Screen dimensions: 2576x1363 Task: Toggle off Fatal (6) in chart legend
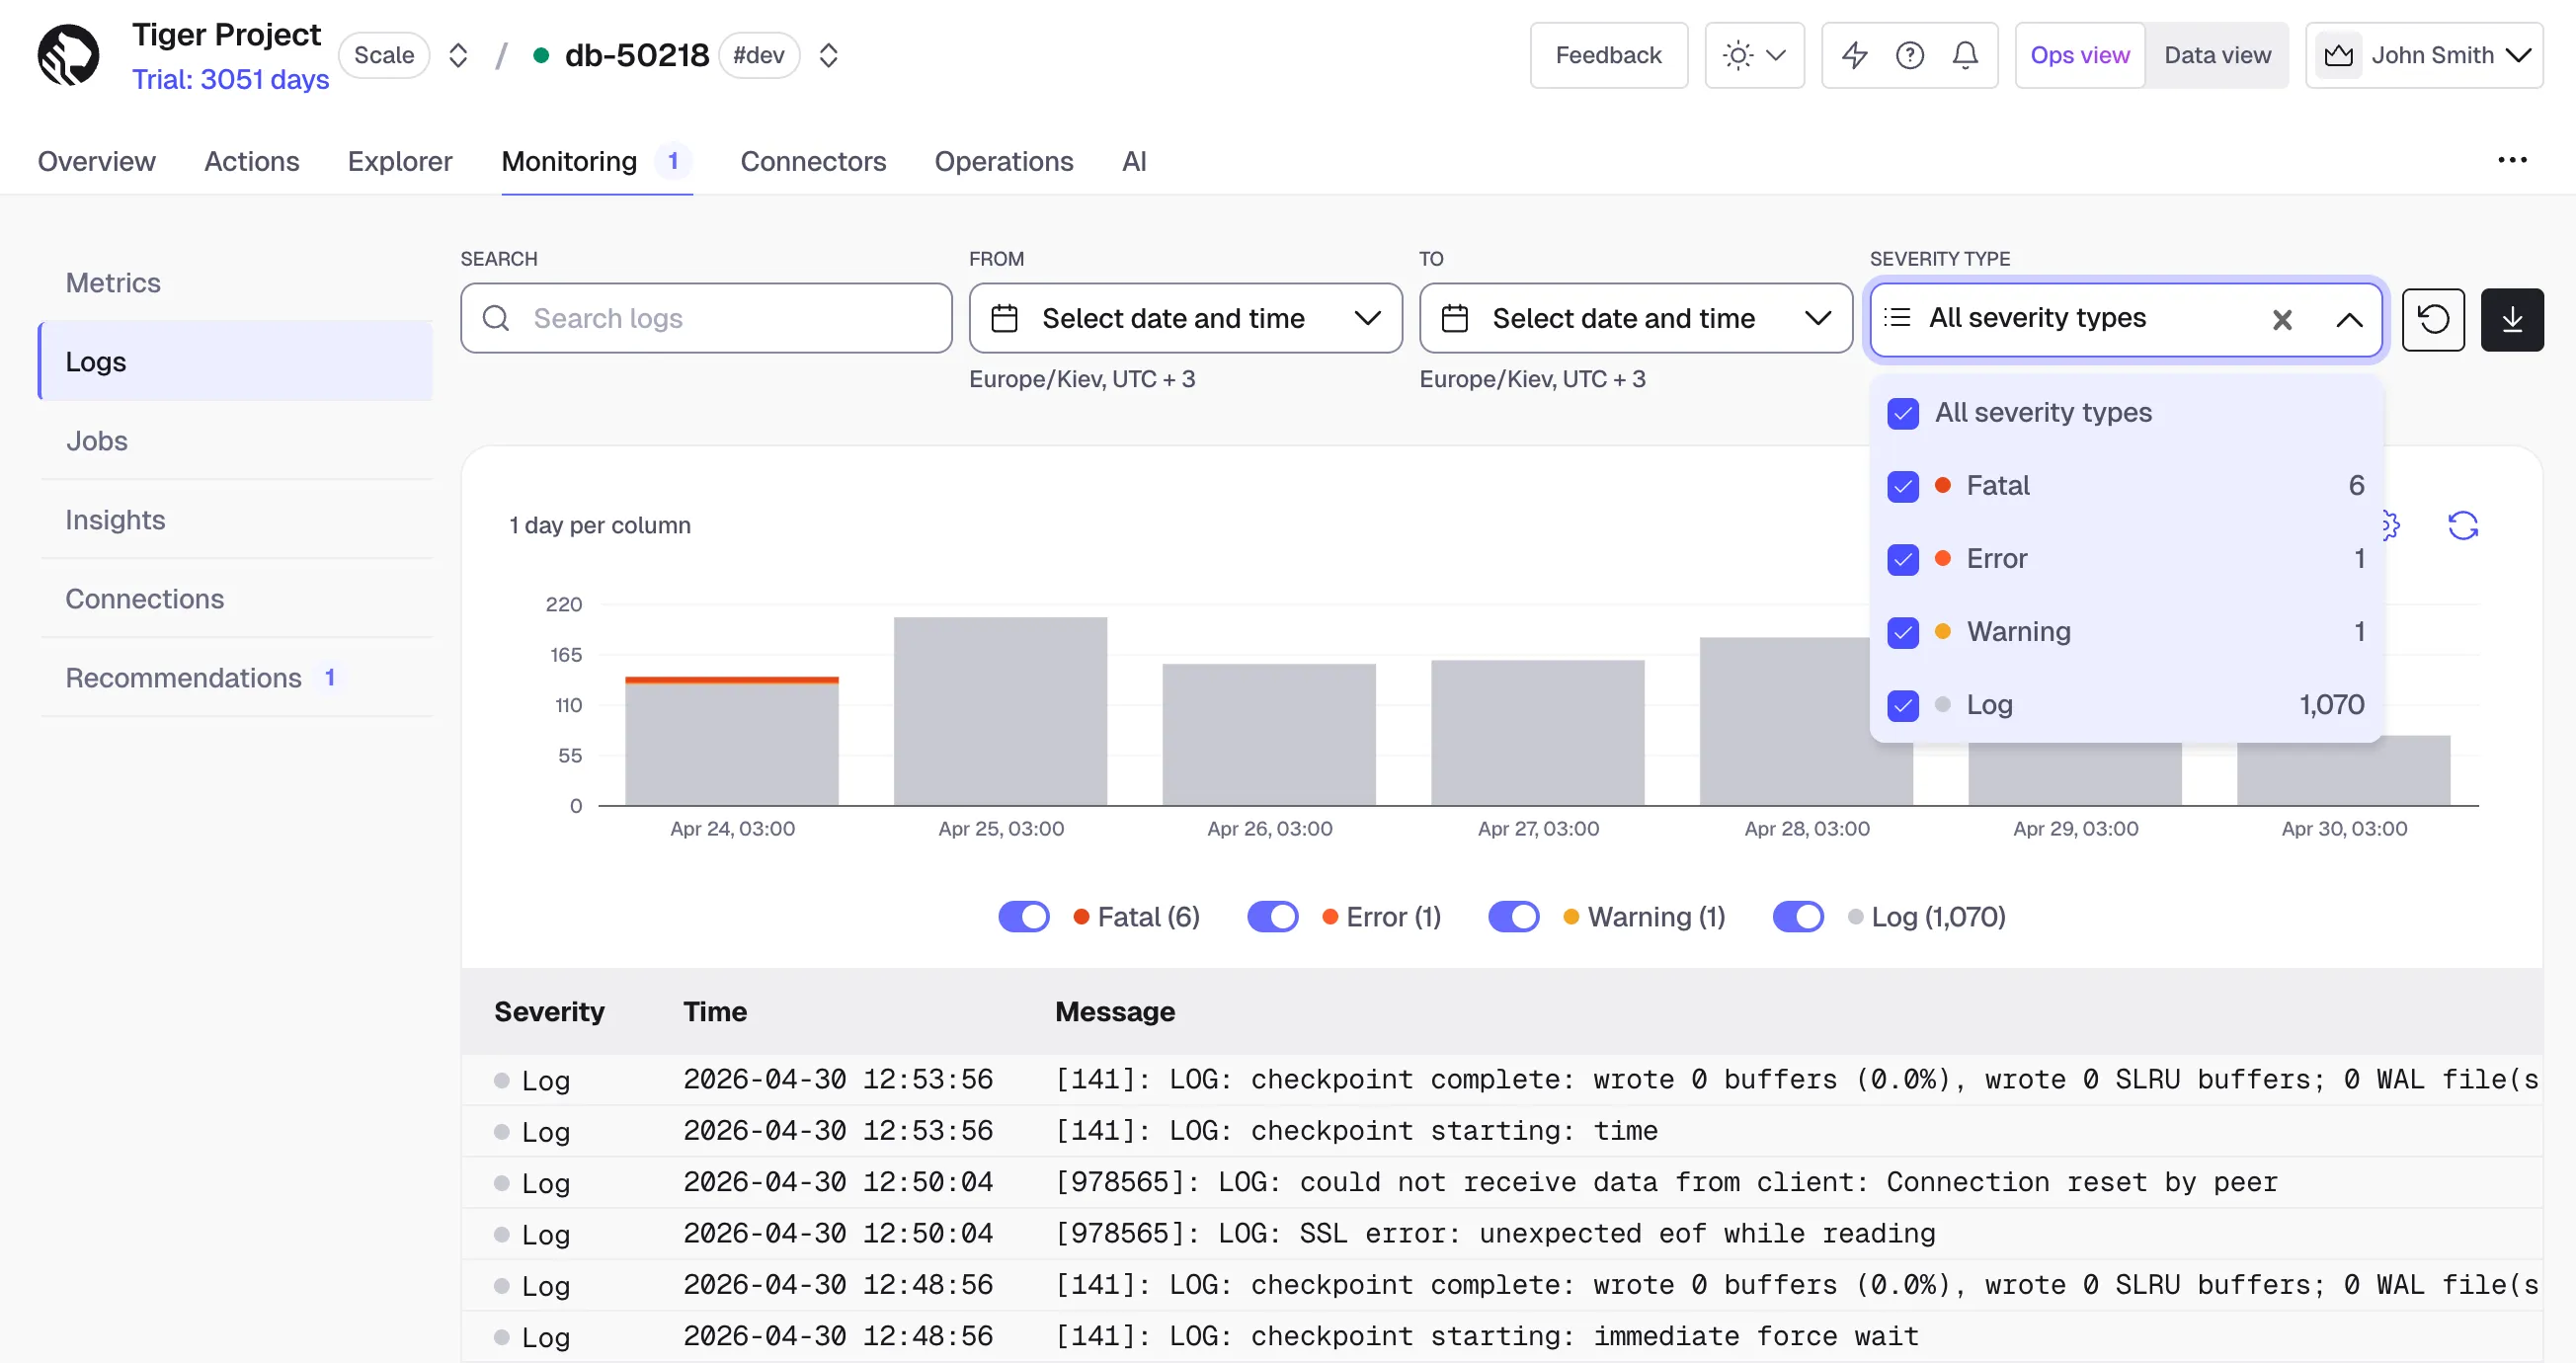click(1023, 916)
